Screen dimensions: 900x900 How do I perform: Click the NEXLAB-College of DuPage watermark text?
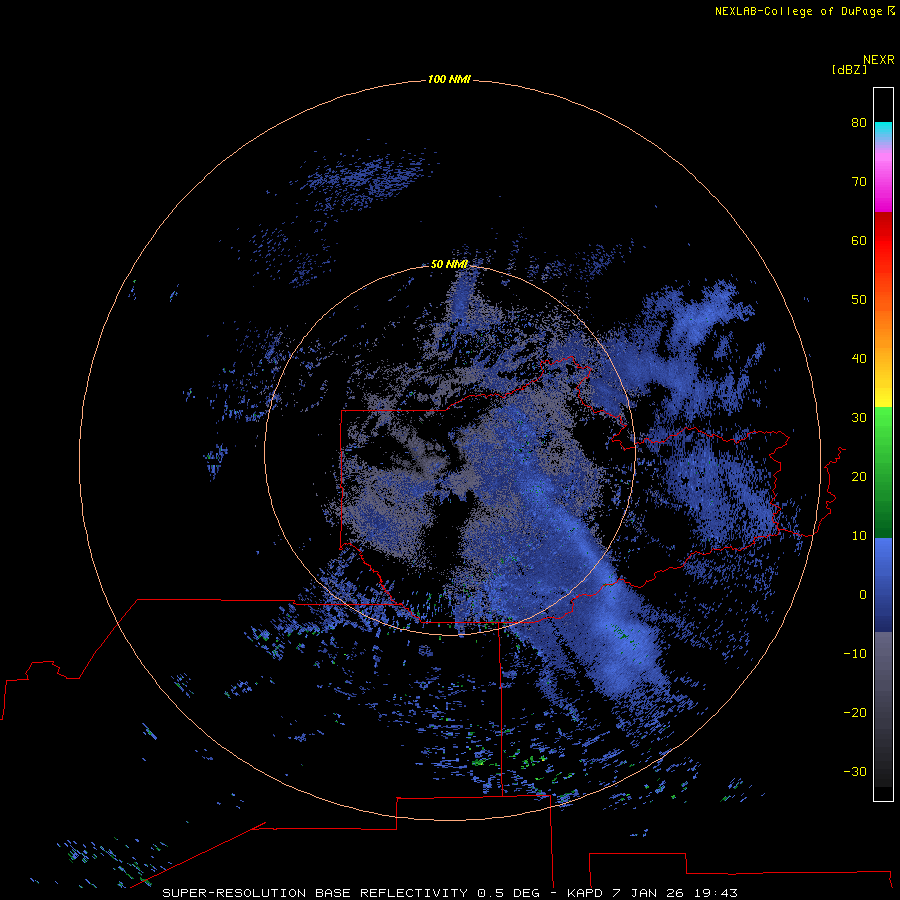(798, 11)
